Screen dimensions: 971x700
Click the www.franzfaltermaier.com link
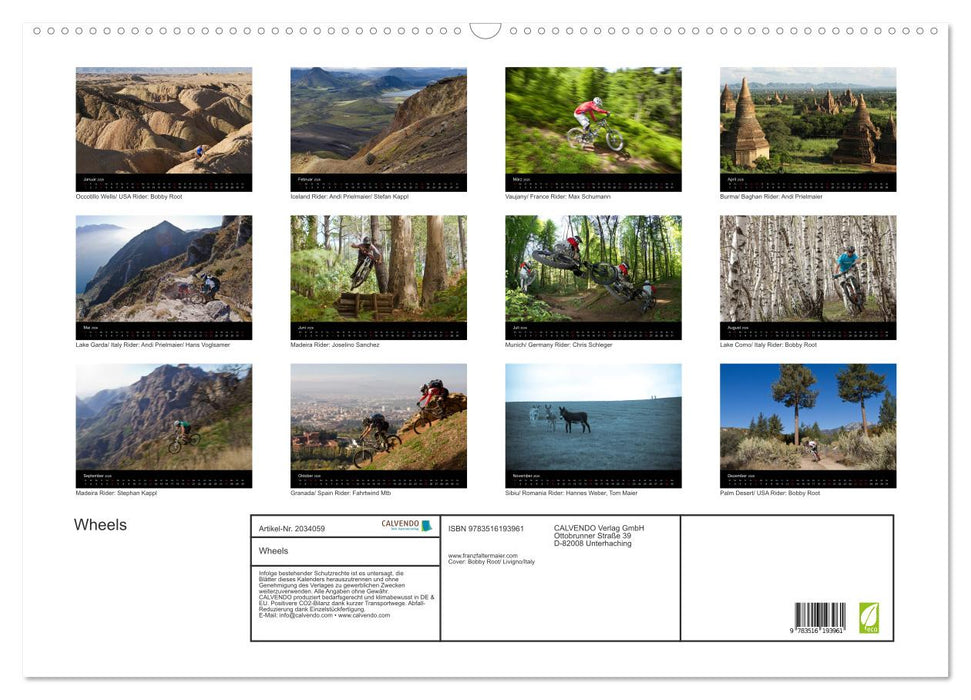pyautogui.click(x=482, y=556)
